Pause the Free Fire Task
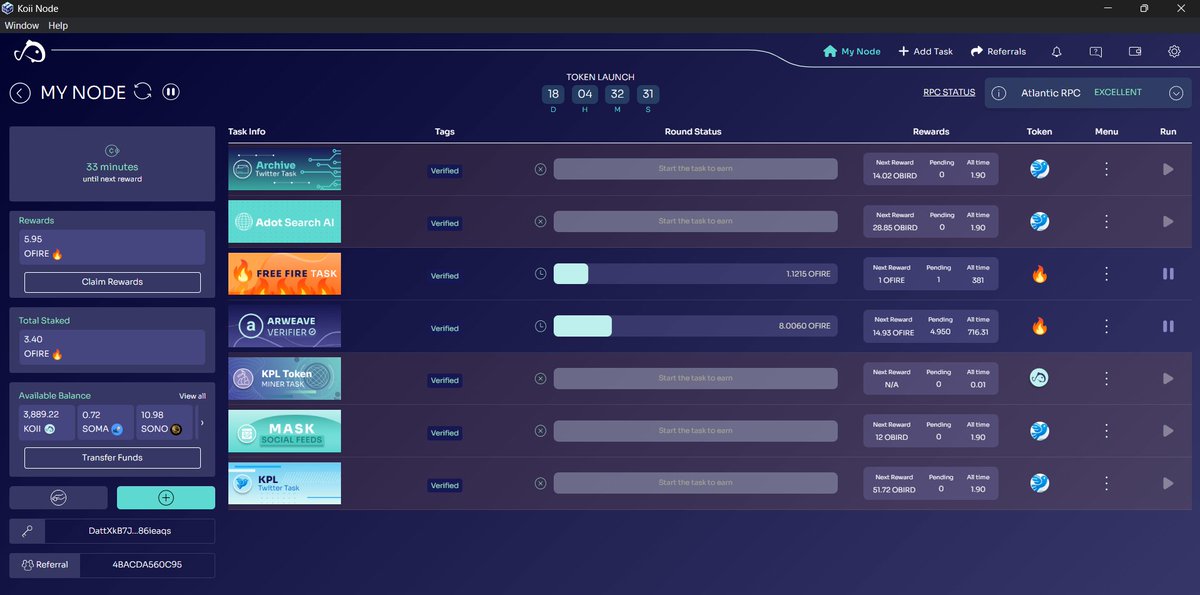The height and width of the screenshot is (595, 1200). coord(1168,274)
